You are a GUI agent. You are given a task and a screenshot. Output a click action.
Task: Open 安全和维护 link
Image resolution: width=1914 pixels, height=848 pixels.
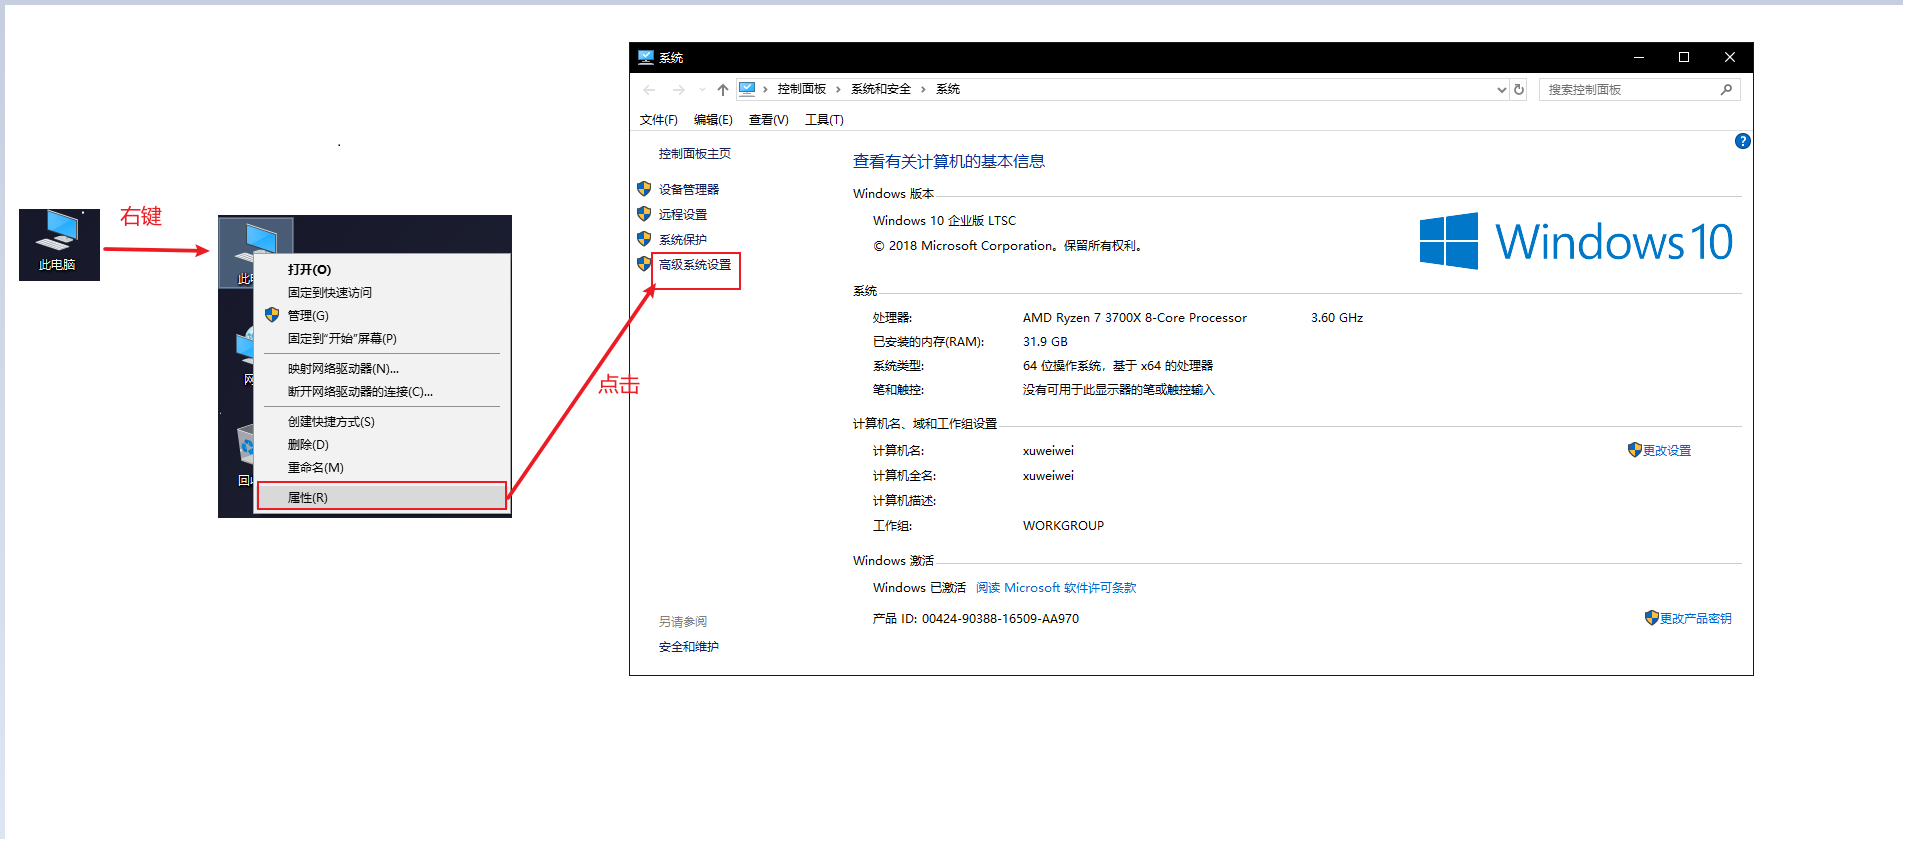pos(688,646)
